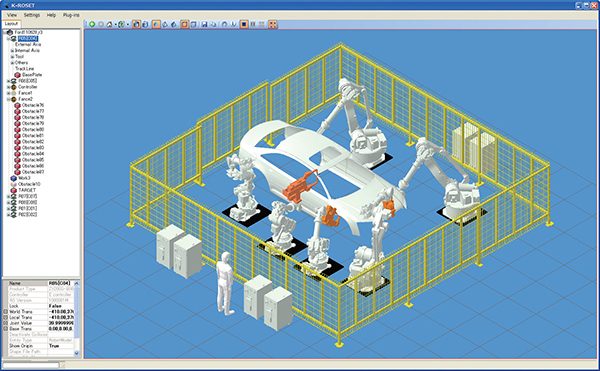600x371 pixels.
Task: Click the green circle run icon
Action: (92, 24)
